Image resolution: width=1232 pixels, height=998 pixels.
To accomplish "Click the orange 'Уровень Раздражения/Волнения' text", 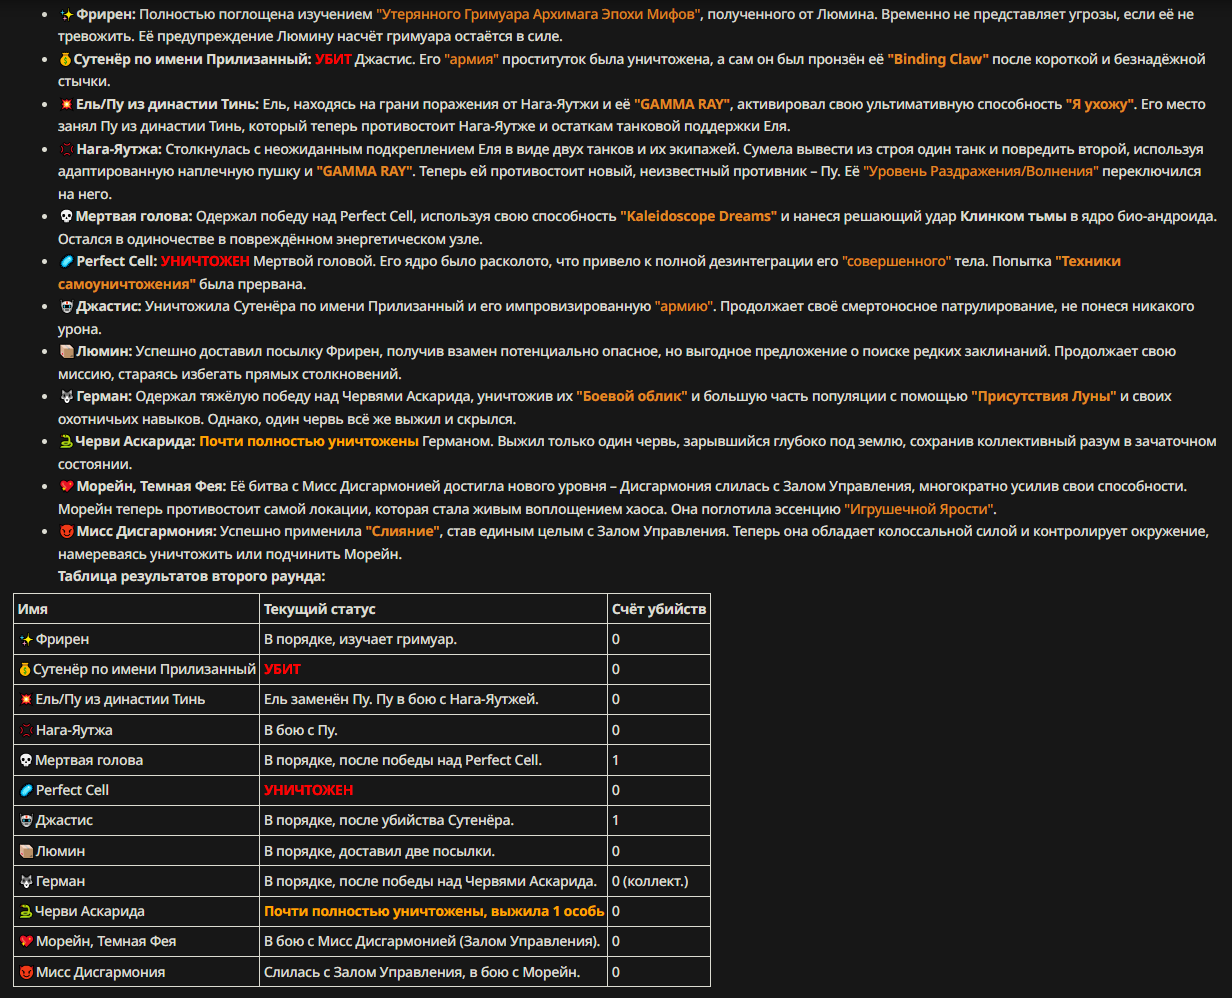I will tap(980, 172).
